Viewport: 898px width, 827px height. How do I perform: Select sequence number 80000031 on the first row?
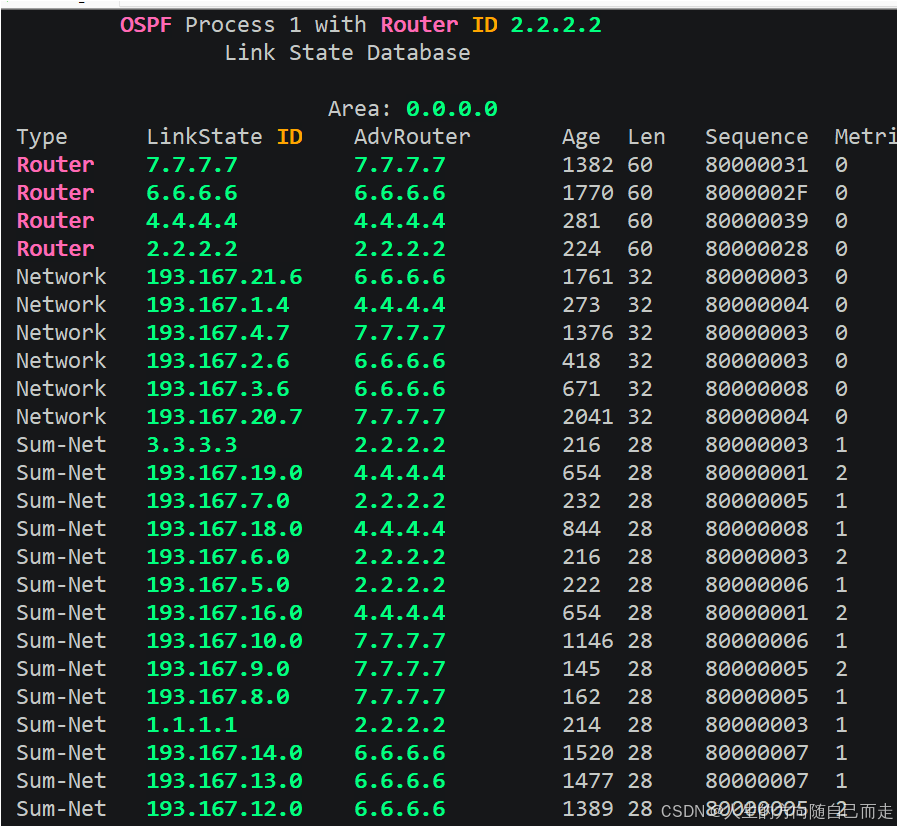point(756,164)
